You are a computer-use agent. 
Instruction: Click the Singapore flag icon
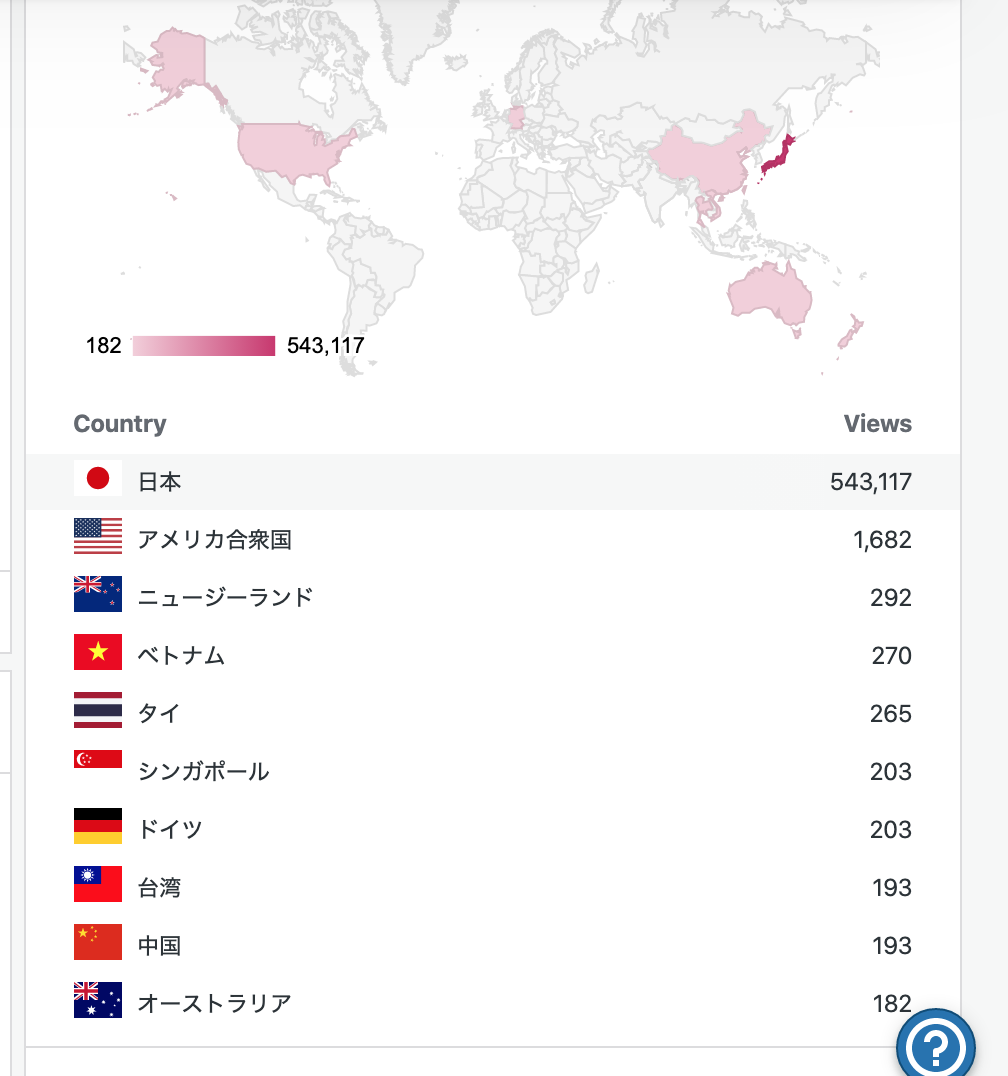click(x=97, y=759)
